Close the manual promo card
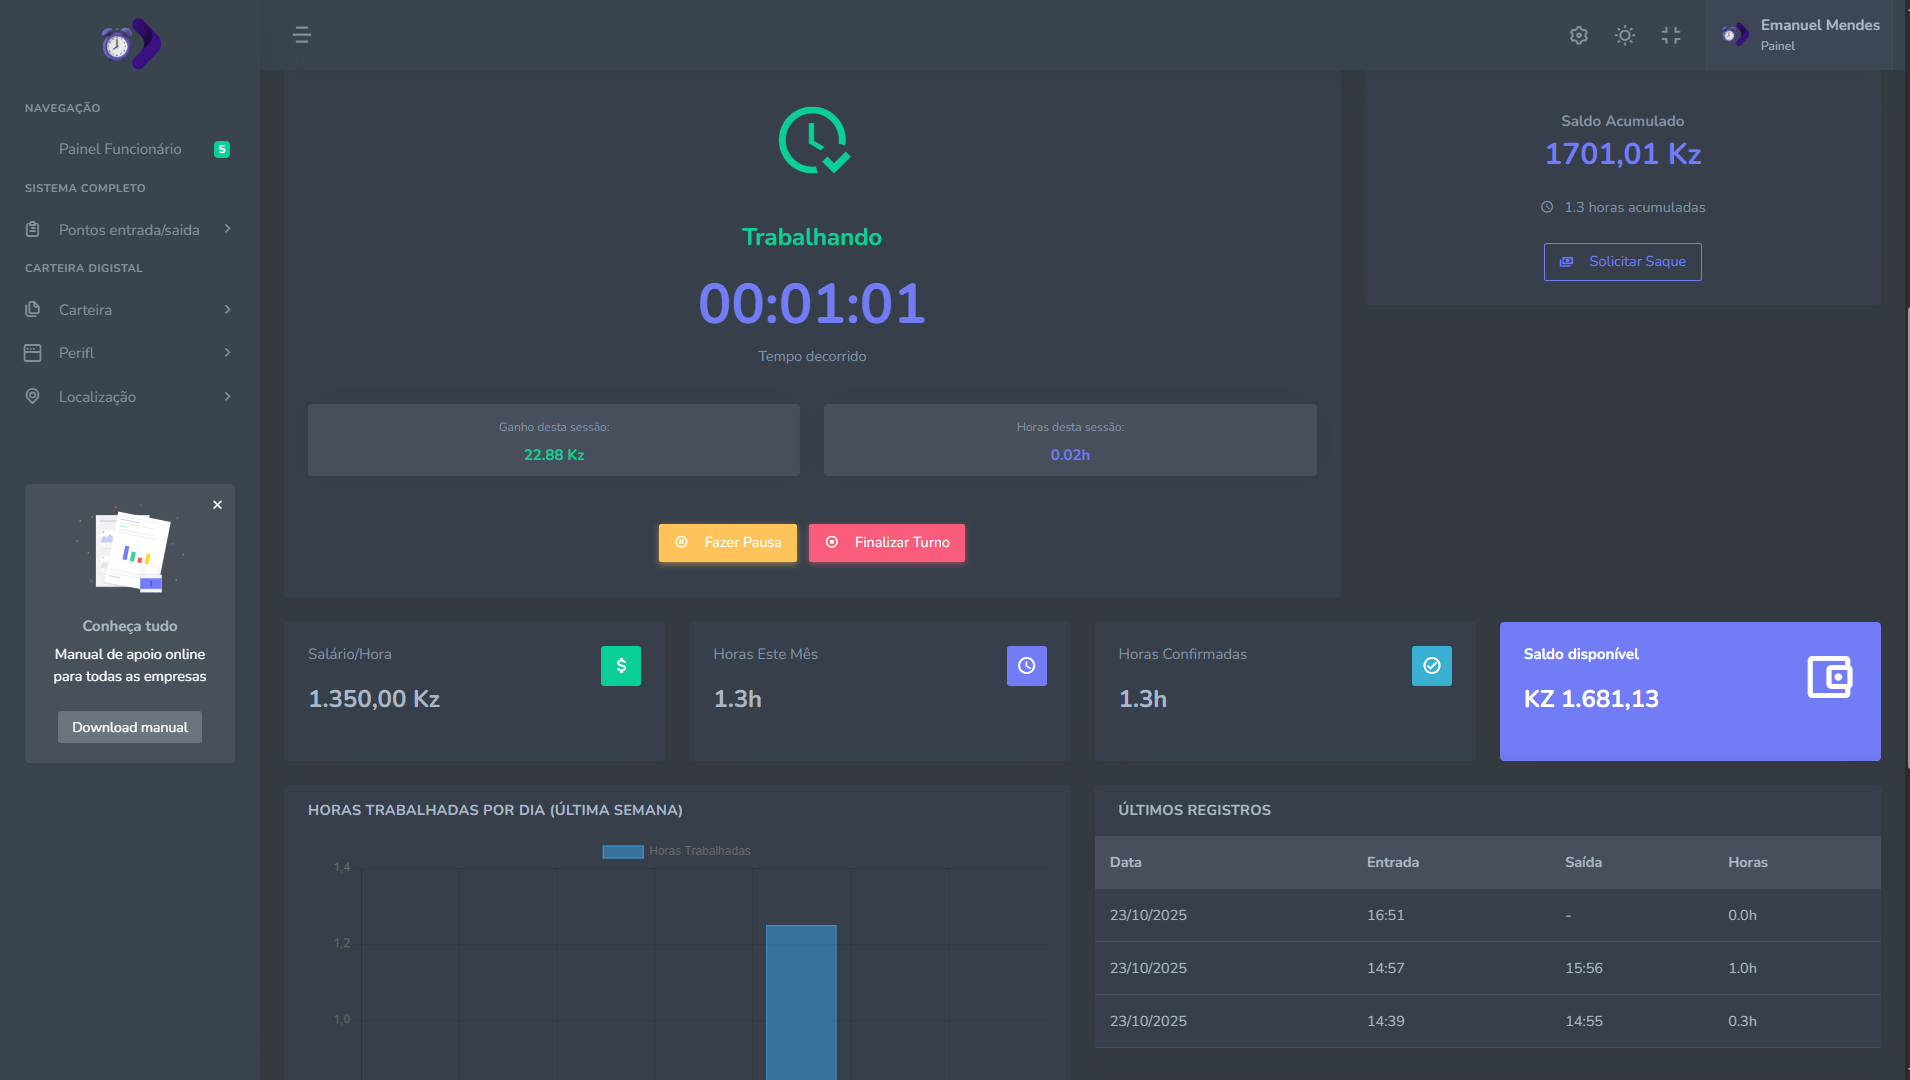Viewport: 1910px width, 1080px height. click(217, 505)
